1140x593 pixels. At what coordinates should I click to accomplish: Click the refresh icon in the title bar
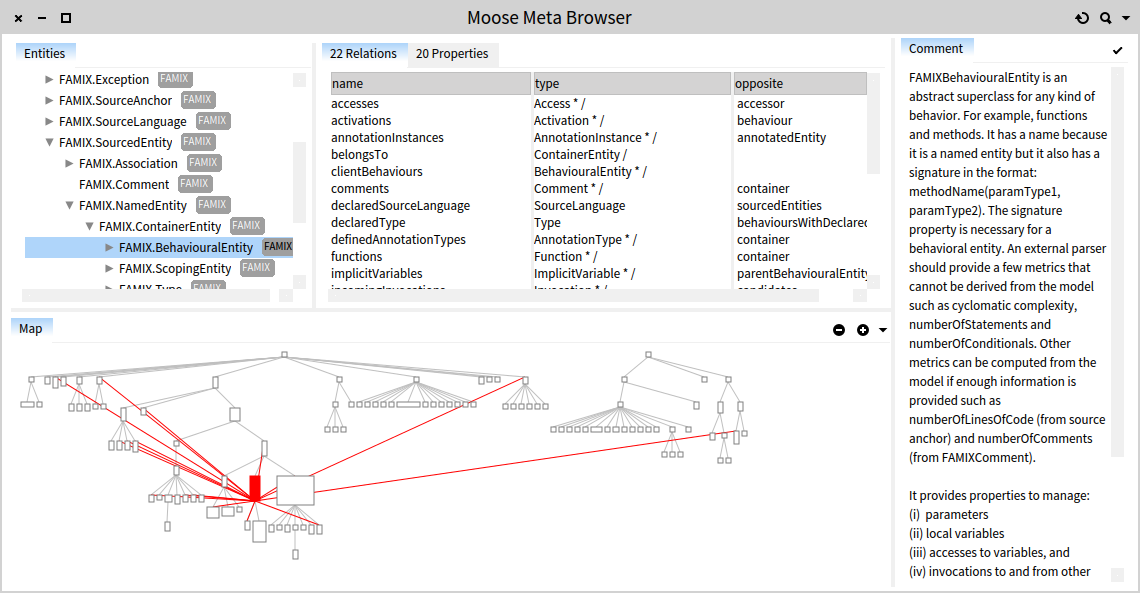(1082, 18)
